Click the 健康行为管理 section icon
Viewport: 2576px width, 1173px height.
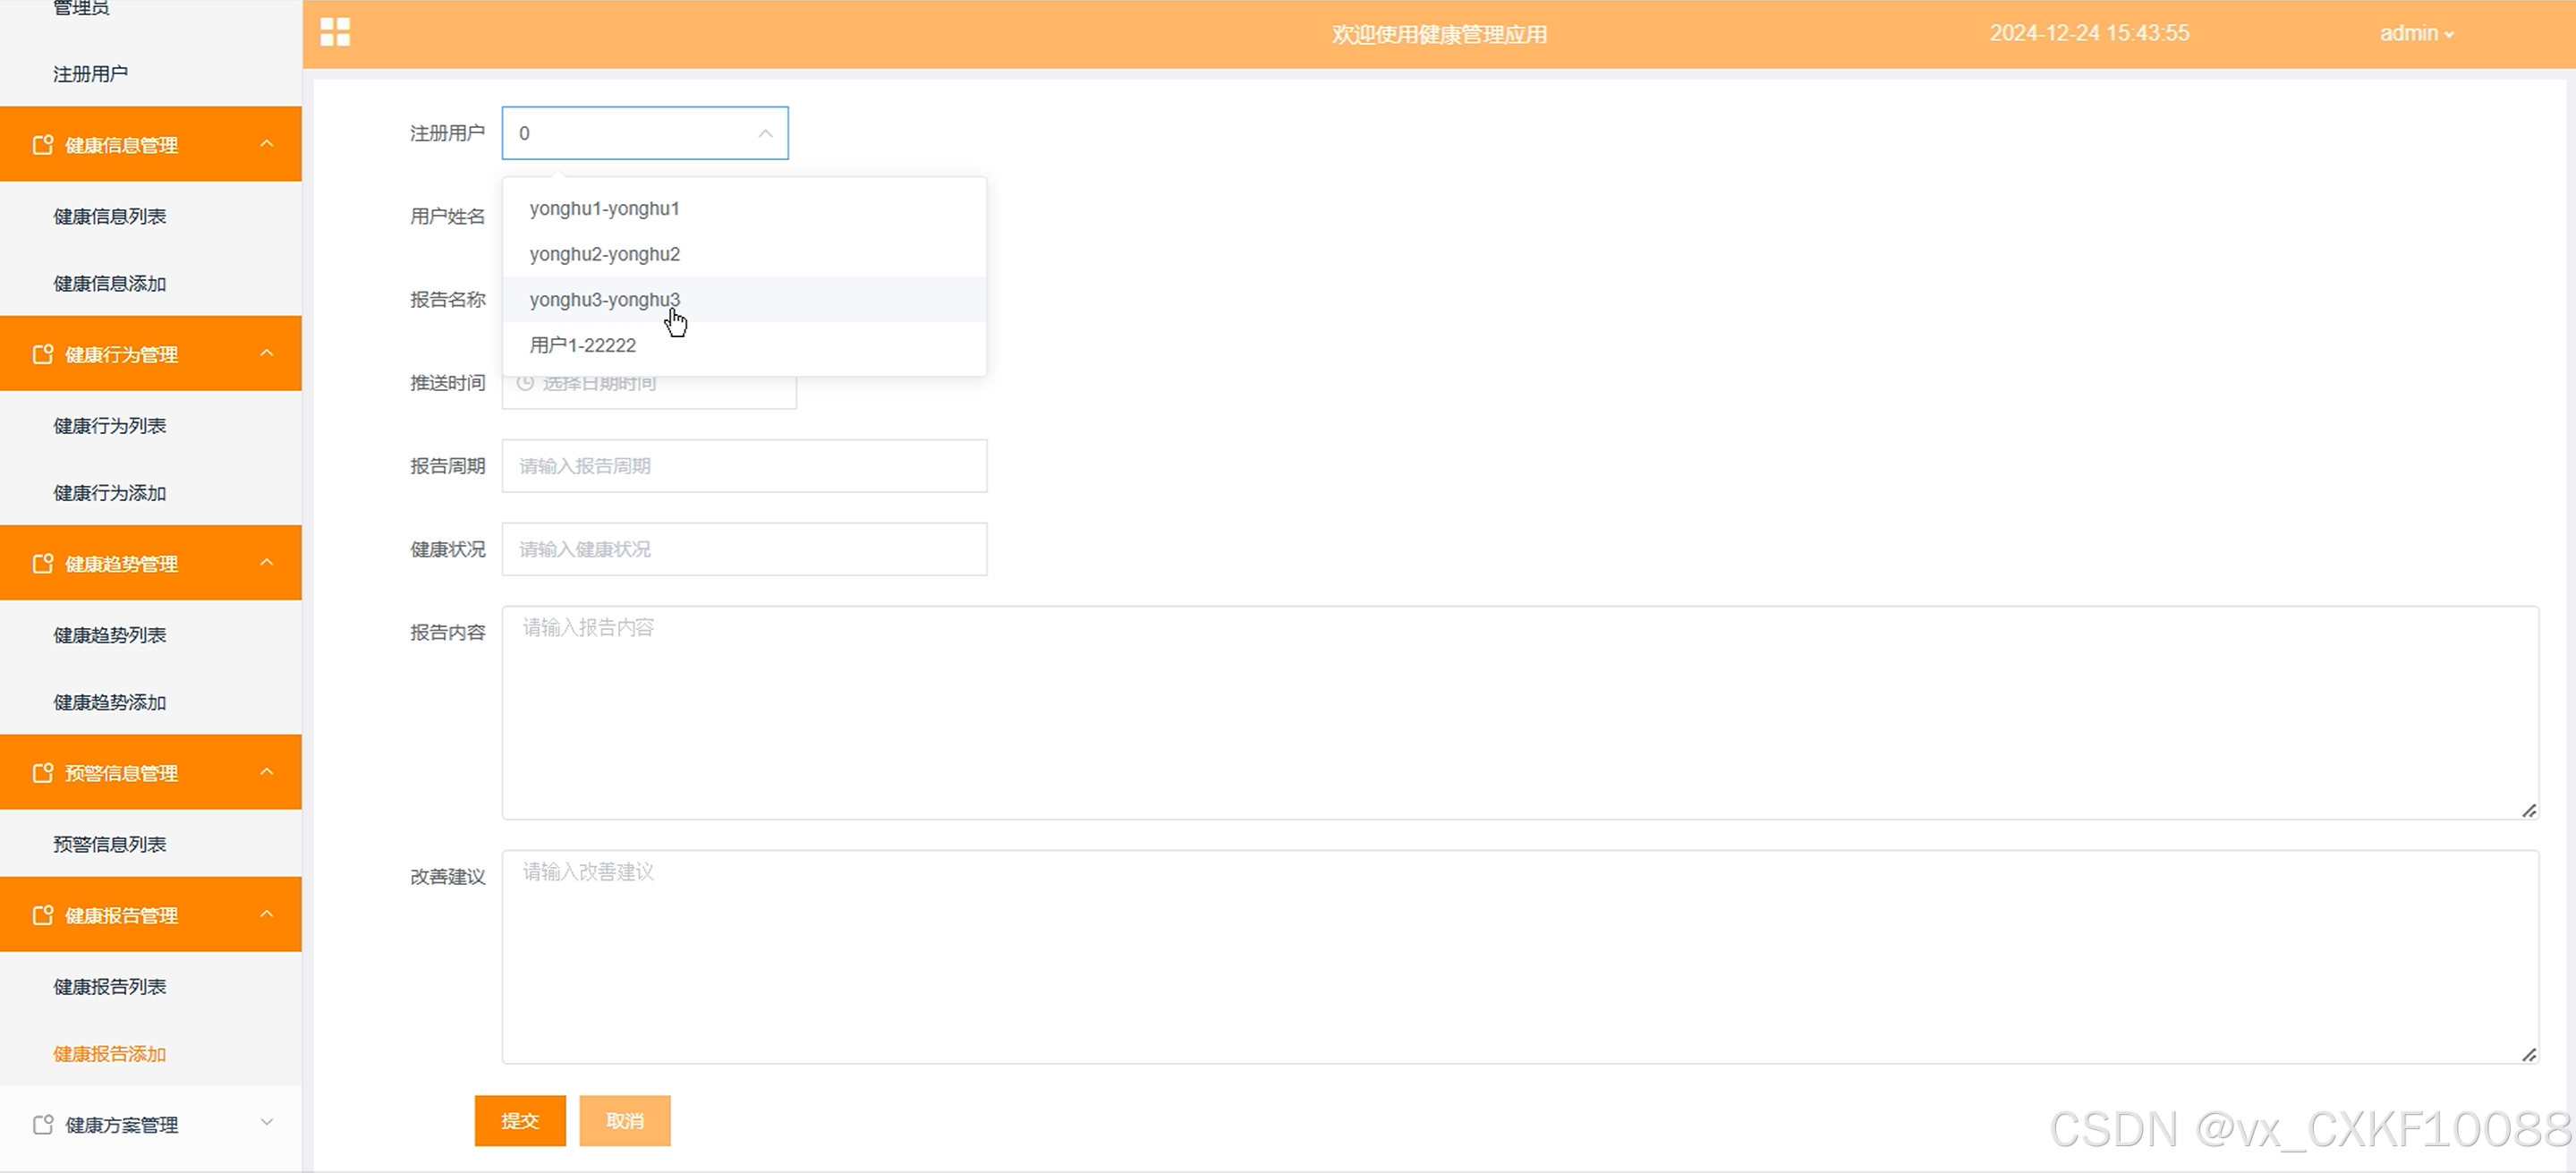(42, 354)
